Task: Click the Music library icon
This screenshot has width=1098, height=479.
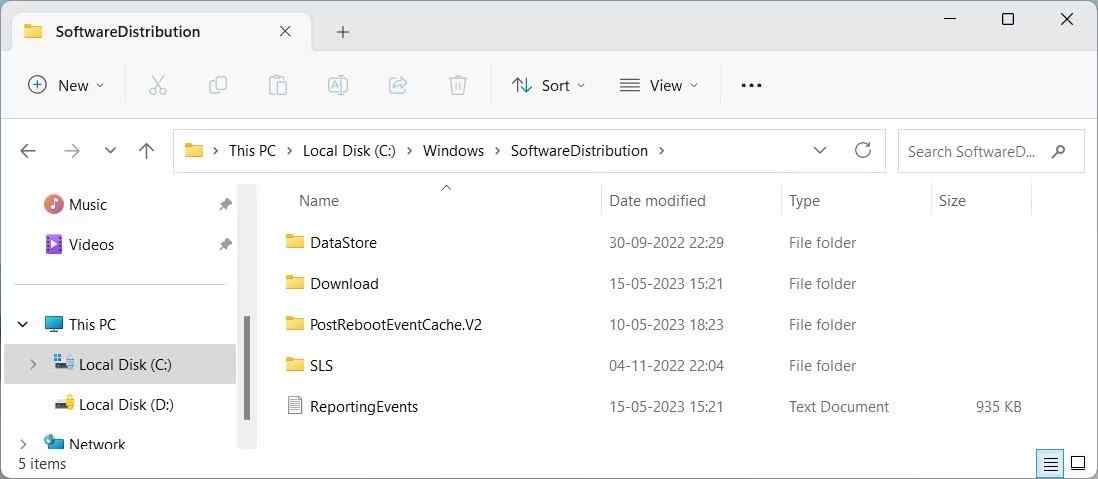Action: pos(53,204)
